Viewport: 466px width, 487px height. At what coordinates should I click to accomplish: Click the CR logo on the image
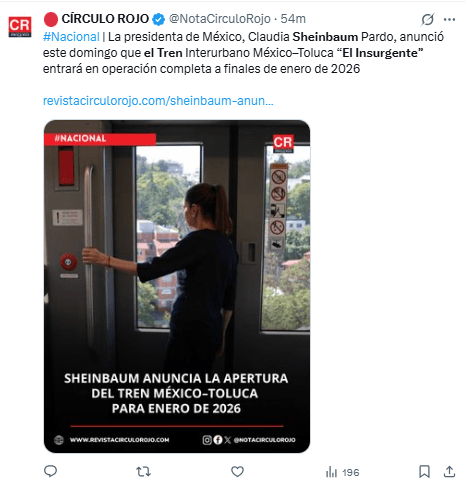point(283,143)
